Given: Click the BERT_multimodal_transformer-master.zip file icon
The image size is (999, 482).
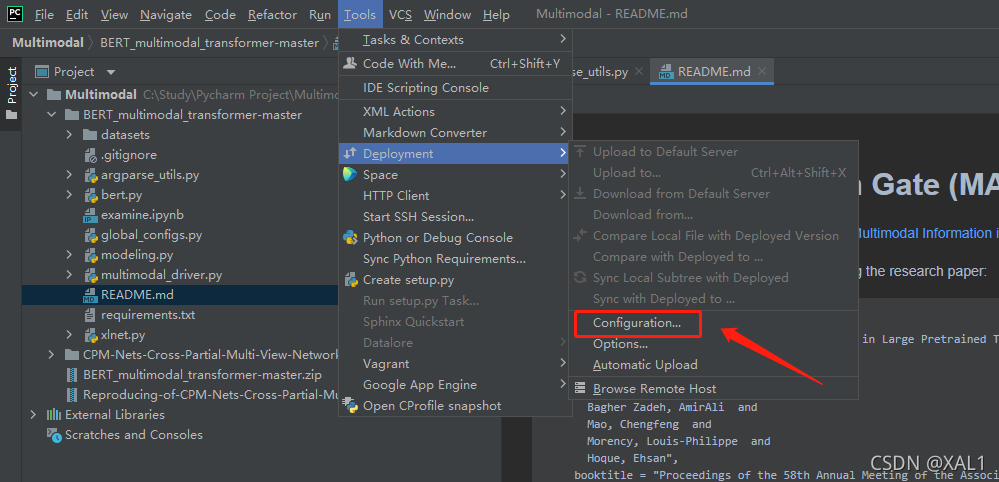Looking at the screenshot, I should coord(72,374).
